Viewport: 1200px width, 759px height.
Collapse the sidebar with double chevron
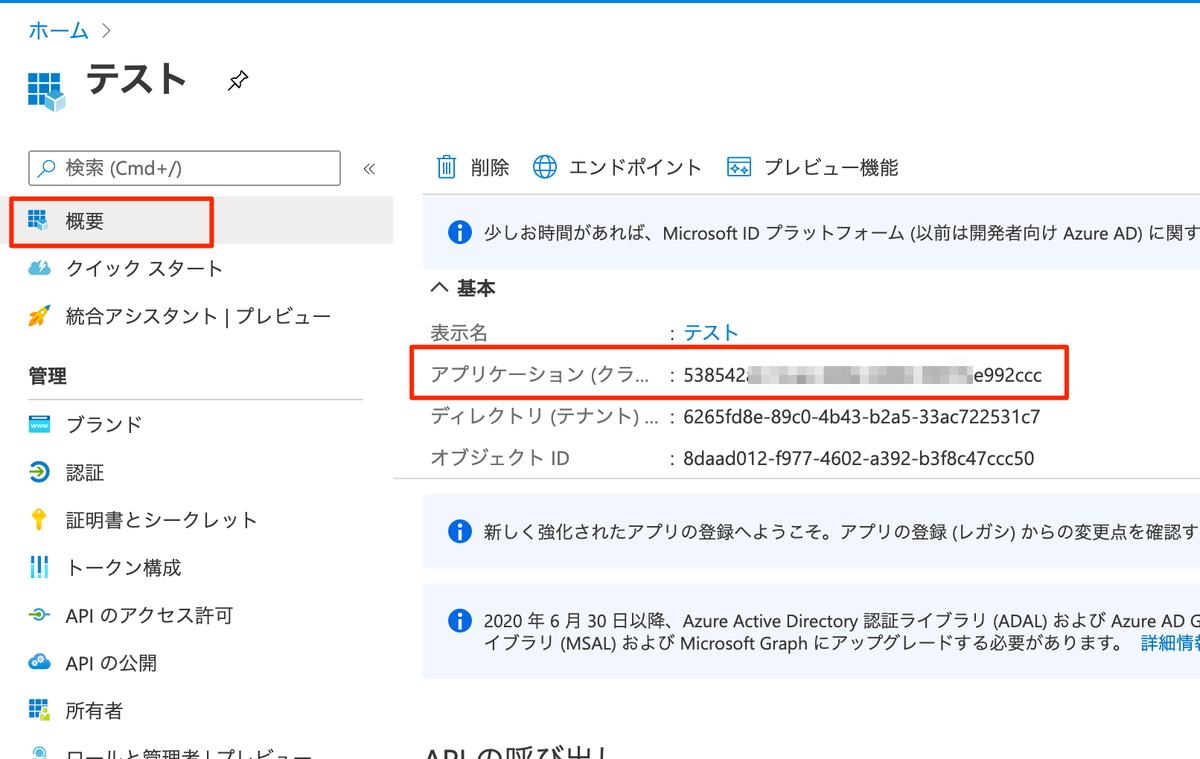(x=369, y=168)
